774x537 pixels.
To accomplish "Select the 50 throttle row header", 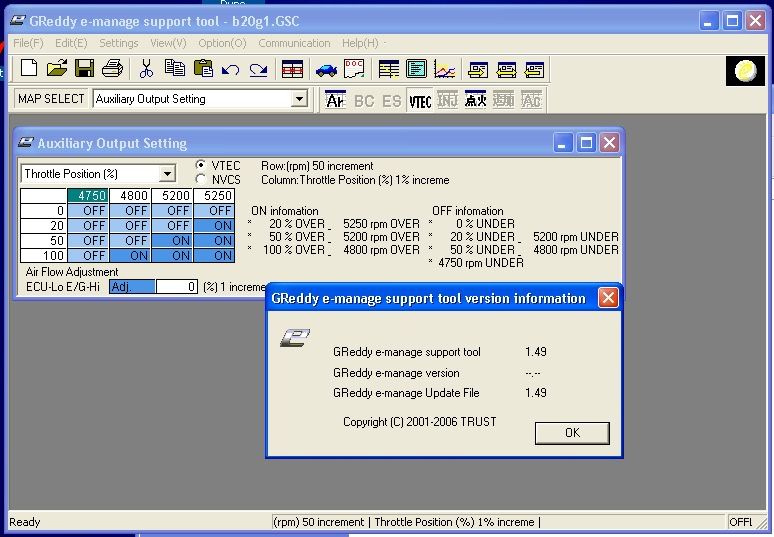I will 43,240.
